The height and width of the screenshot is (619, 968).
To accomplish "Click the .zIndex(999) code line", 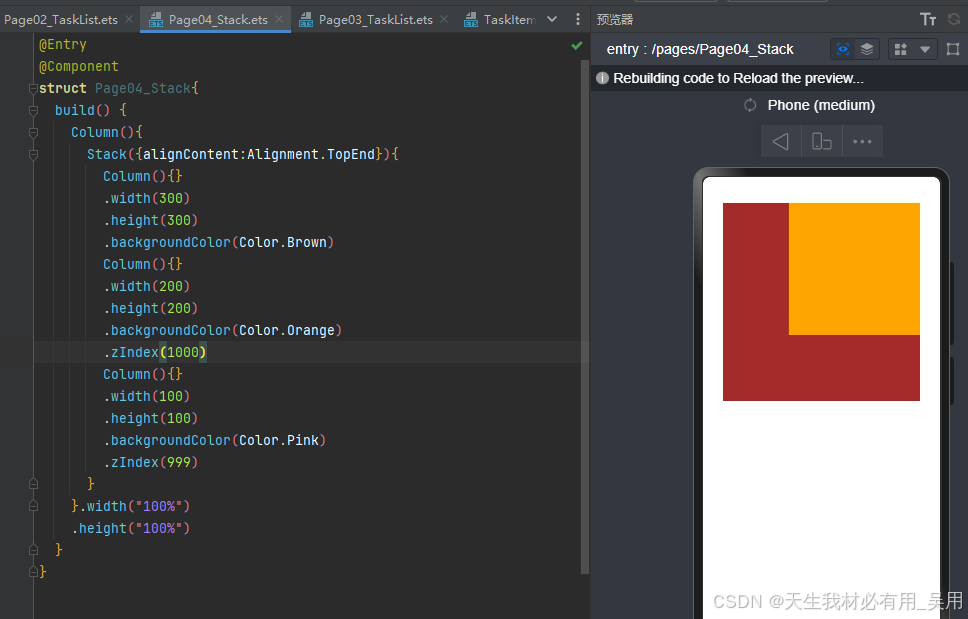I will [x=151, y=462].
